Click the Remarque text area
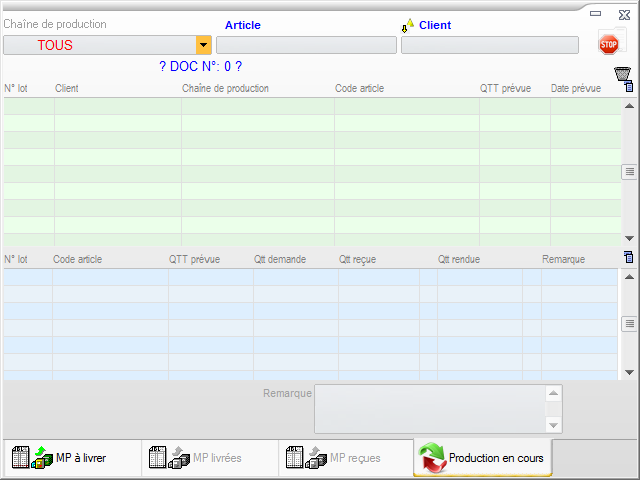Viewport: 640px width, 480px height. pos(430,408)
